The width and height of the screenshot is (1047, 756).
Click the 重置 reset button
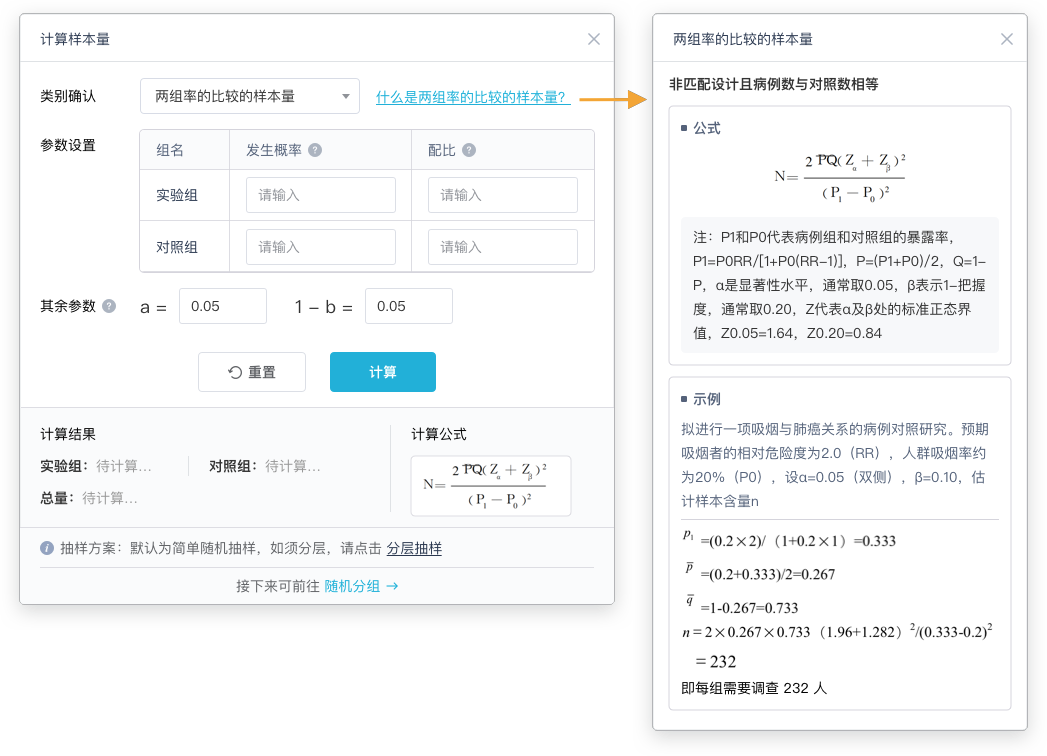tap(252, 372)
